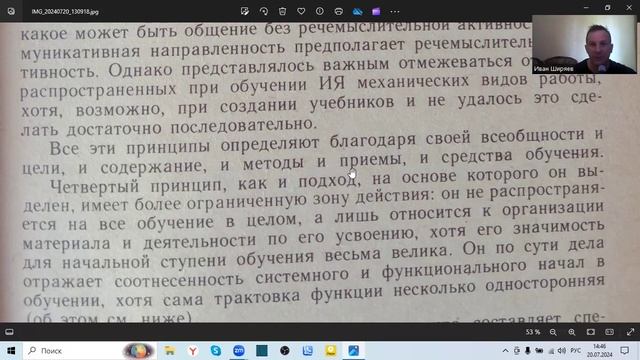The width and height of the screenshot is (640, 360).
Task: Click the 53 % zoom level value
Action: click(x=533, y=332)
